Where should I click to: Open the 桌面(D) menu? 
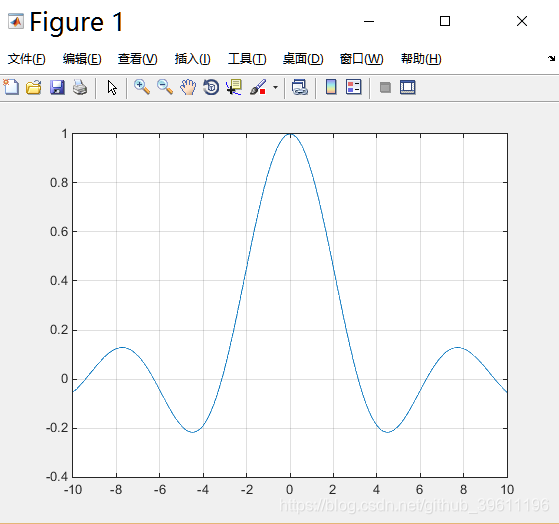click(303, 59)
